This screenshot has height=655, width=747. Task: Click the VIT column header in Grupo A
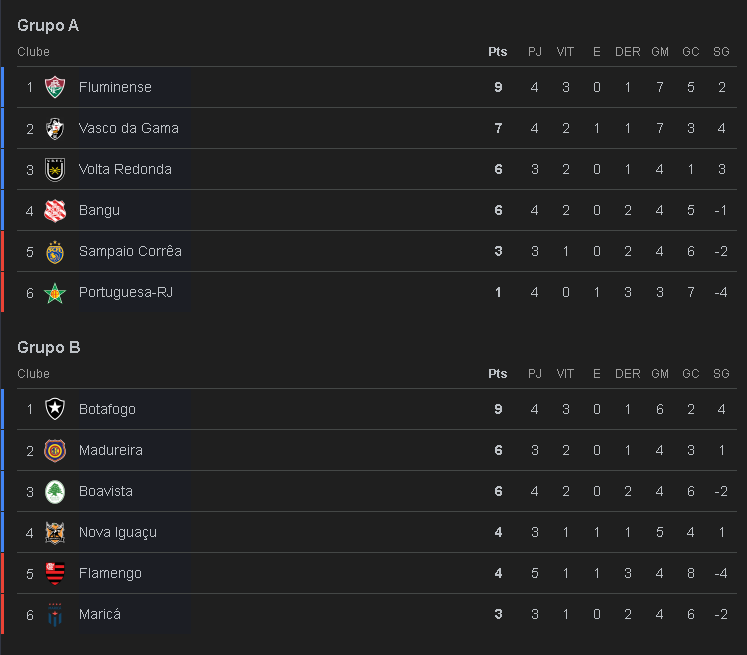tap(565, 52)
